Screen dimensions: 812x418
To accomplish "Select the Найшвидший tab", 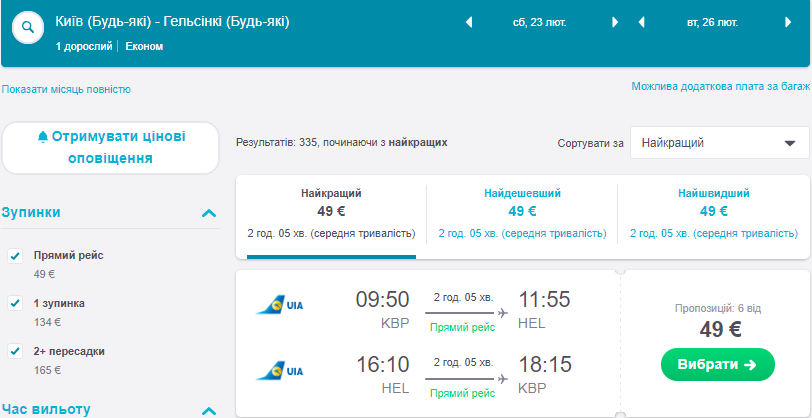I will point(713,212).
